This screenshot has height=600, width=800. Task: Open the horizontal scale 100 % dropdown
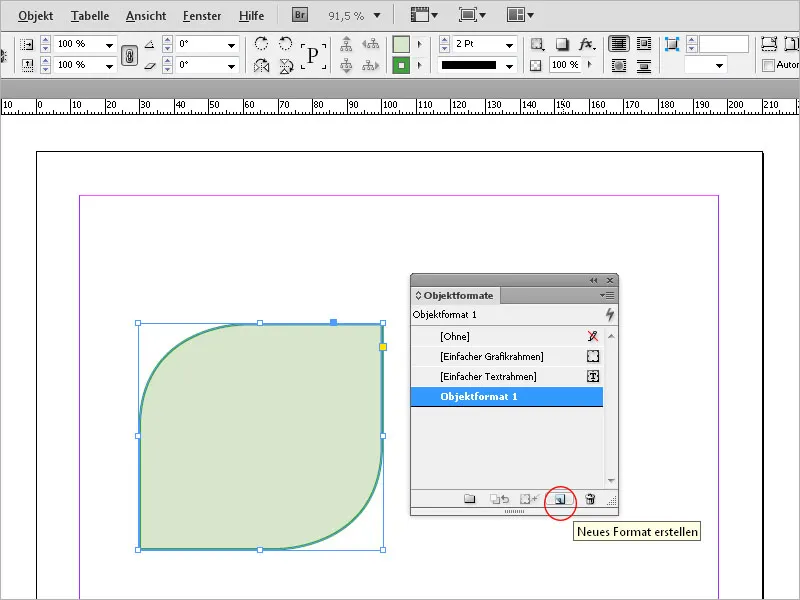tap(109, 45)
